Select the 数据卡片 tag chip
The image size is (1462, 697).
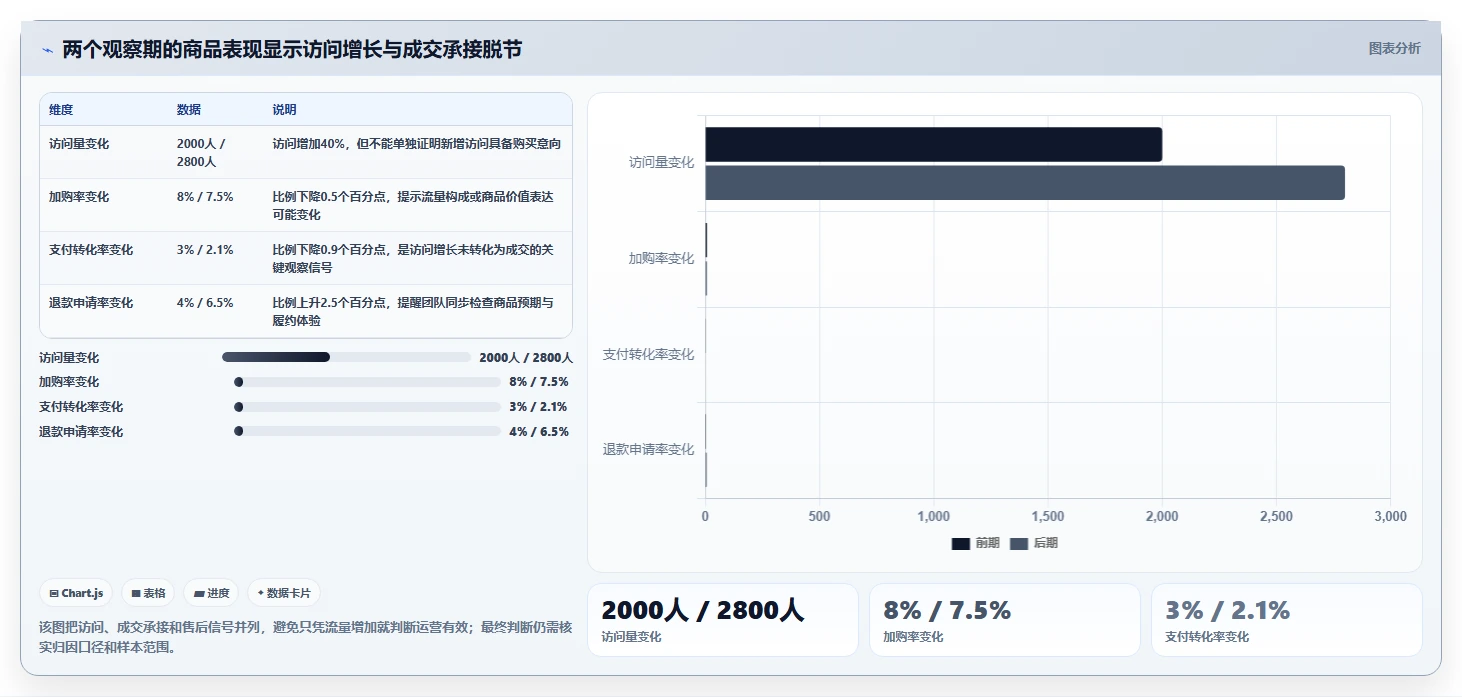click(284, 593)
